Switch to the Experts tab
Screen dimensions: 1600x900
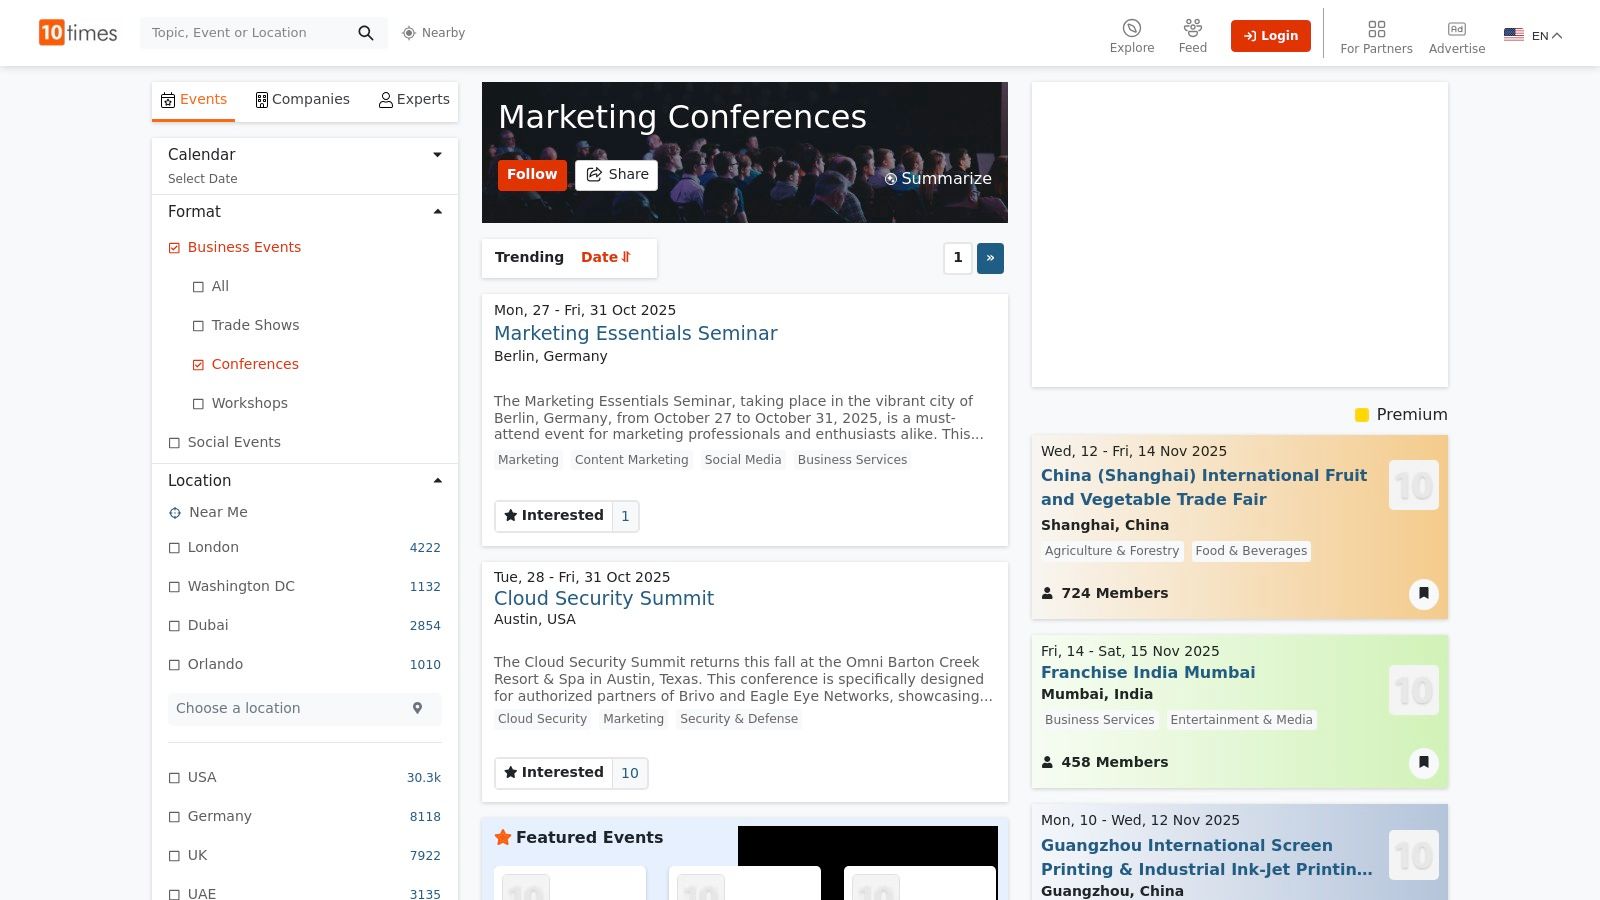(413, 99)
